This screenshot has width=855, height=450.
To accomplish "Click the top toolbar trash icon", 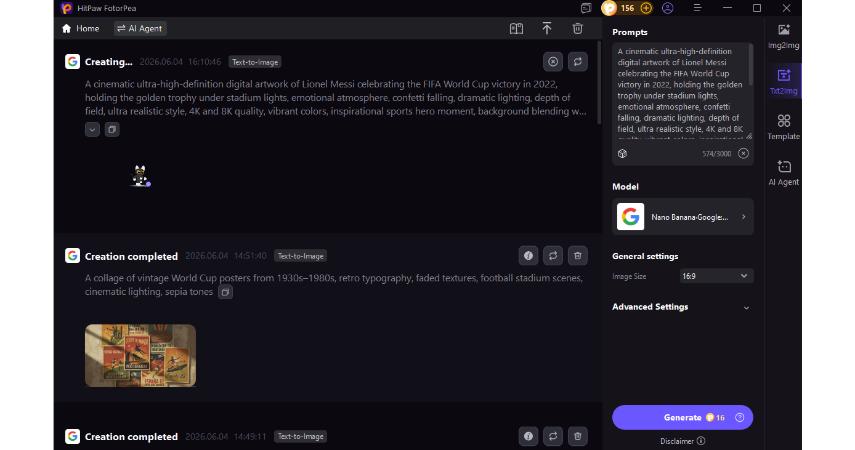I will 577,29.
